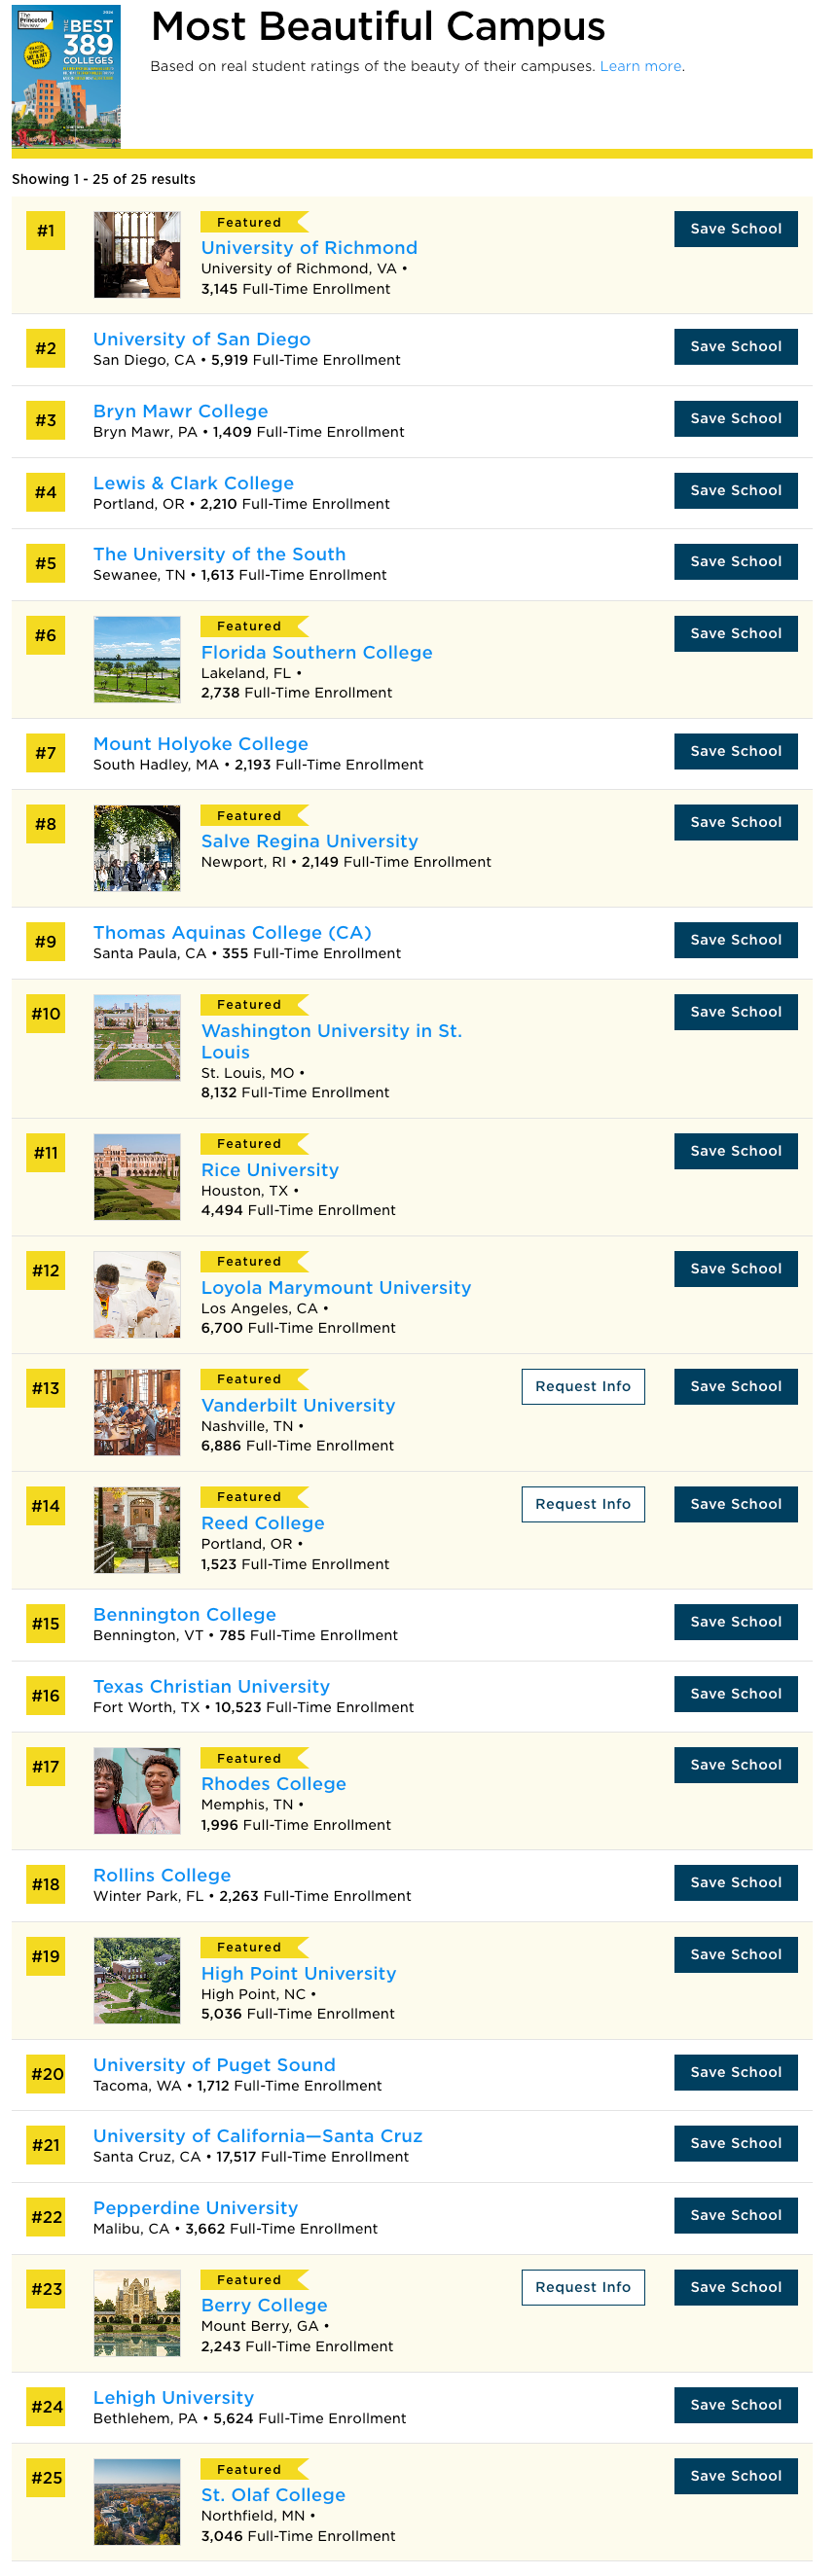Open the University of Richmond thumbnail photo

(137, 255)
